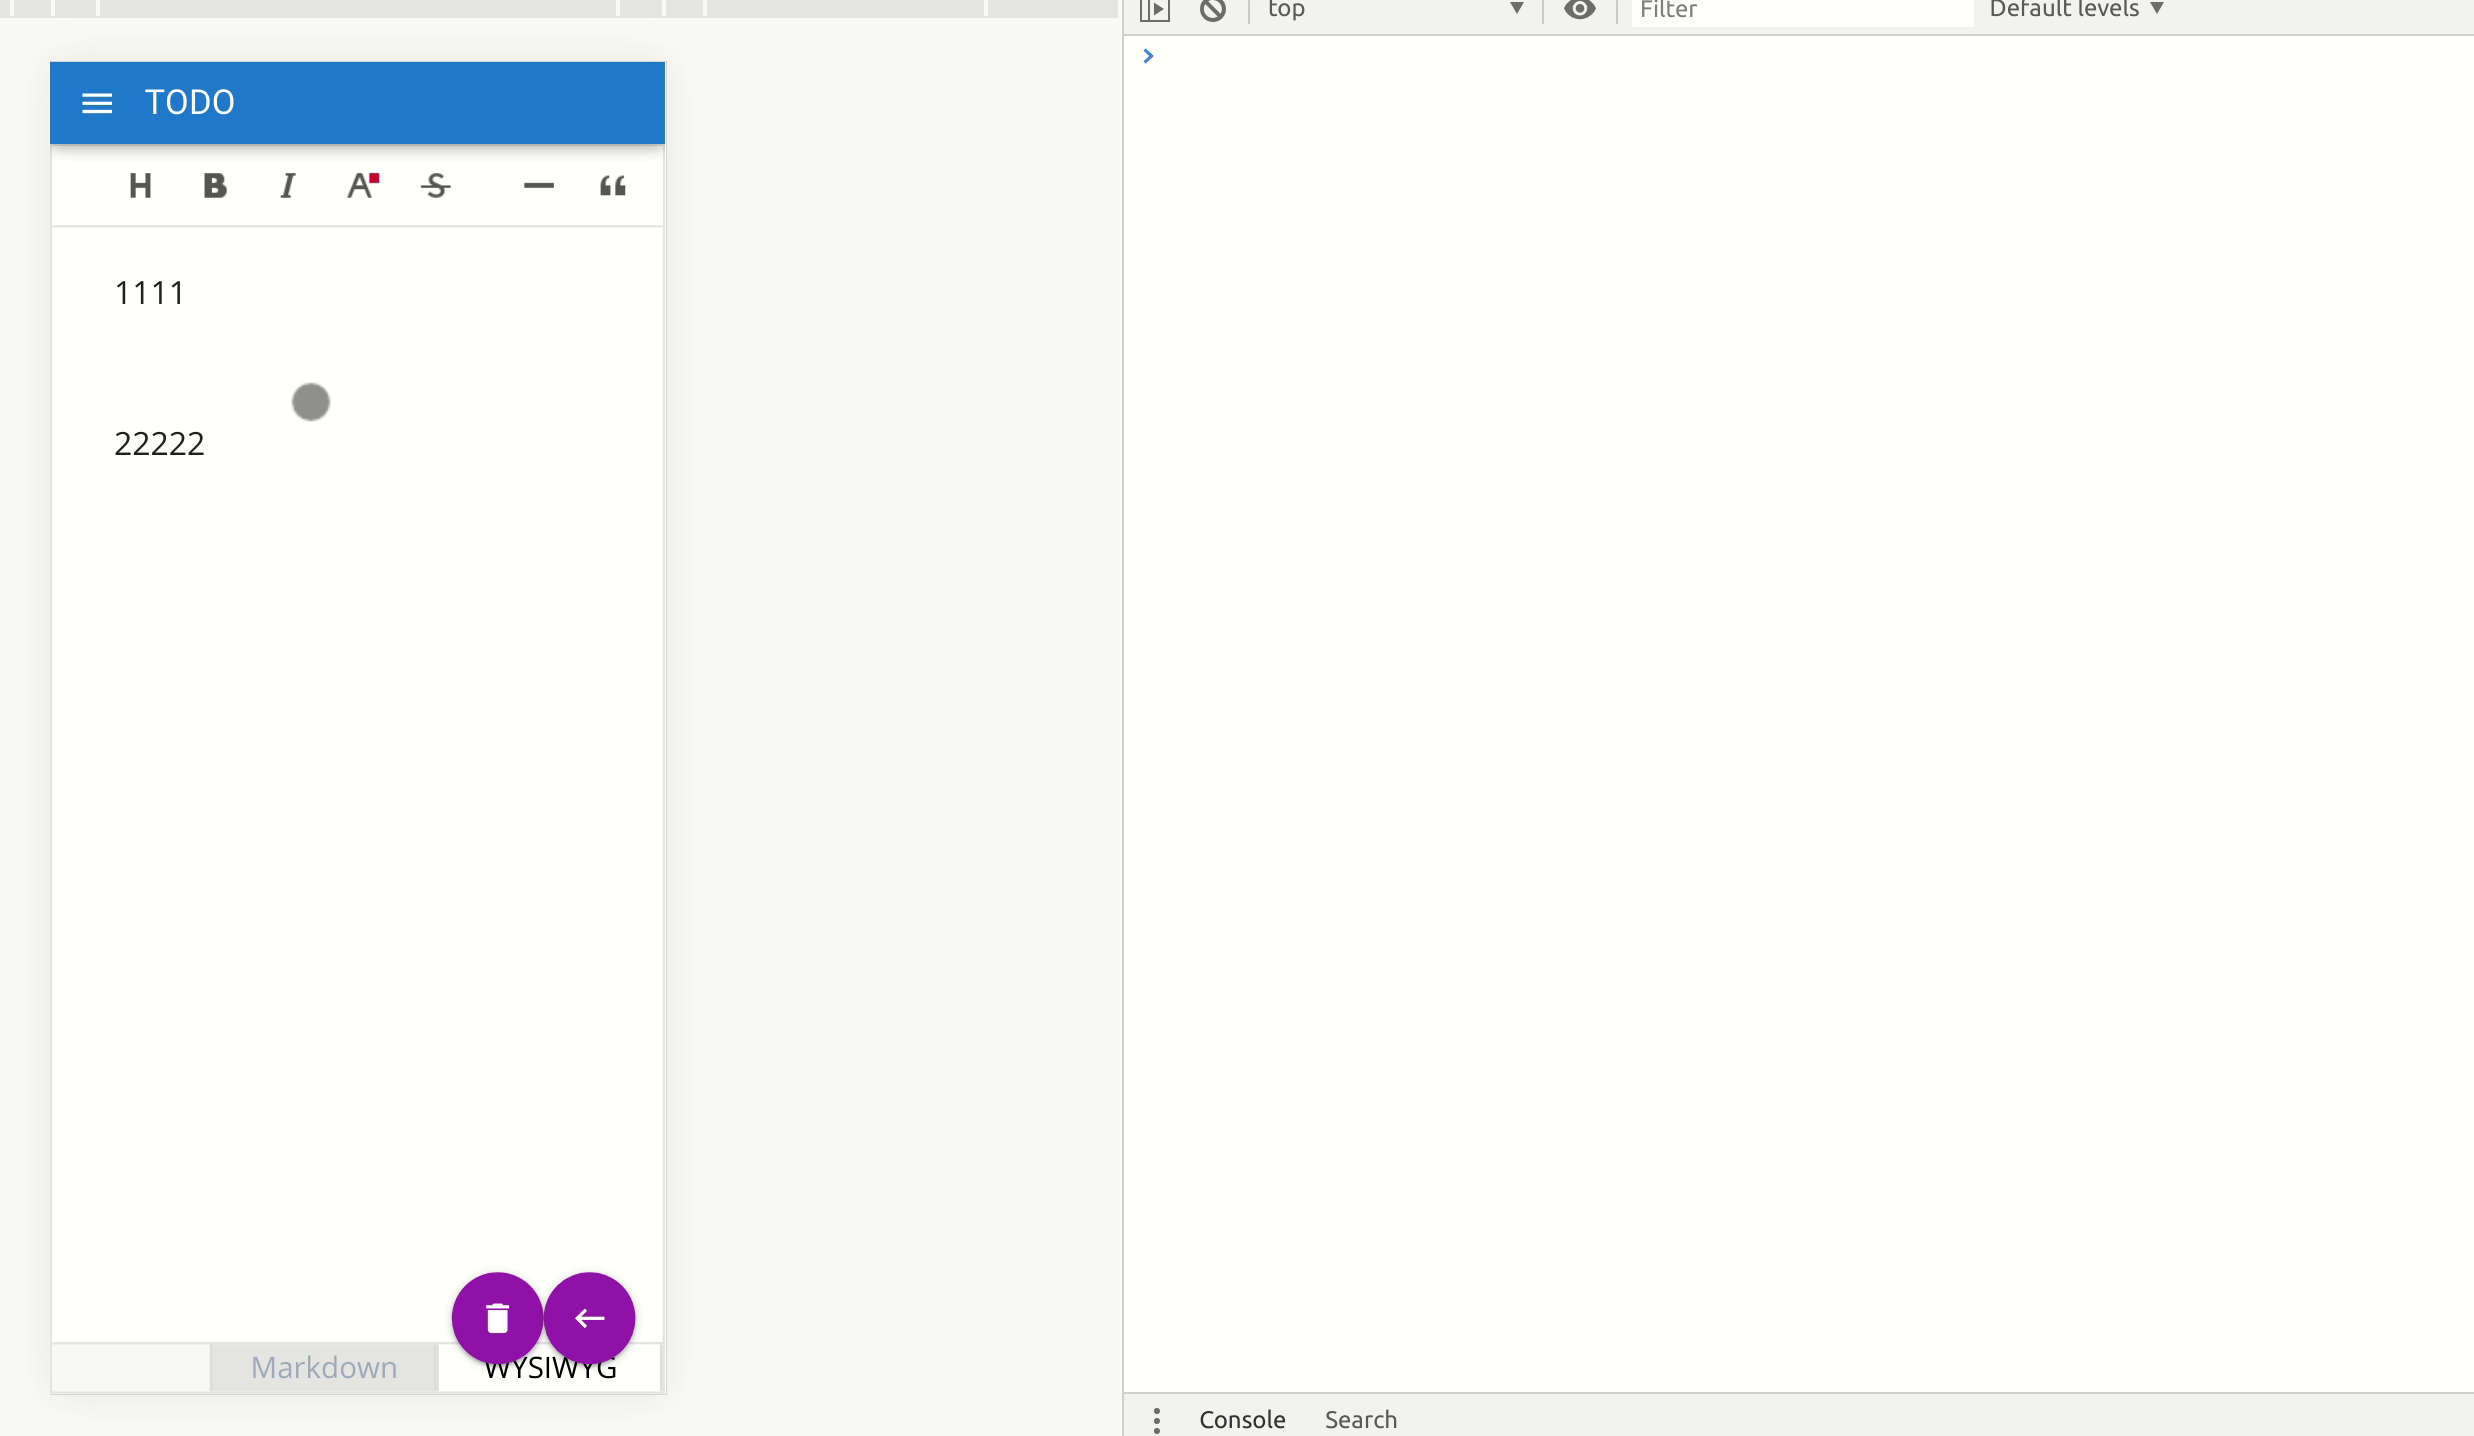Image resolution: width=2474 pixels, height=1436 pixels.
Task: Toggle italic formatting in editor toolbar
Action: pyautogui.click(x=287, y=186)
